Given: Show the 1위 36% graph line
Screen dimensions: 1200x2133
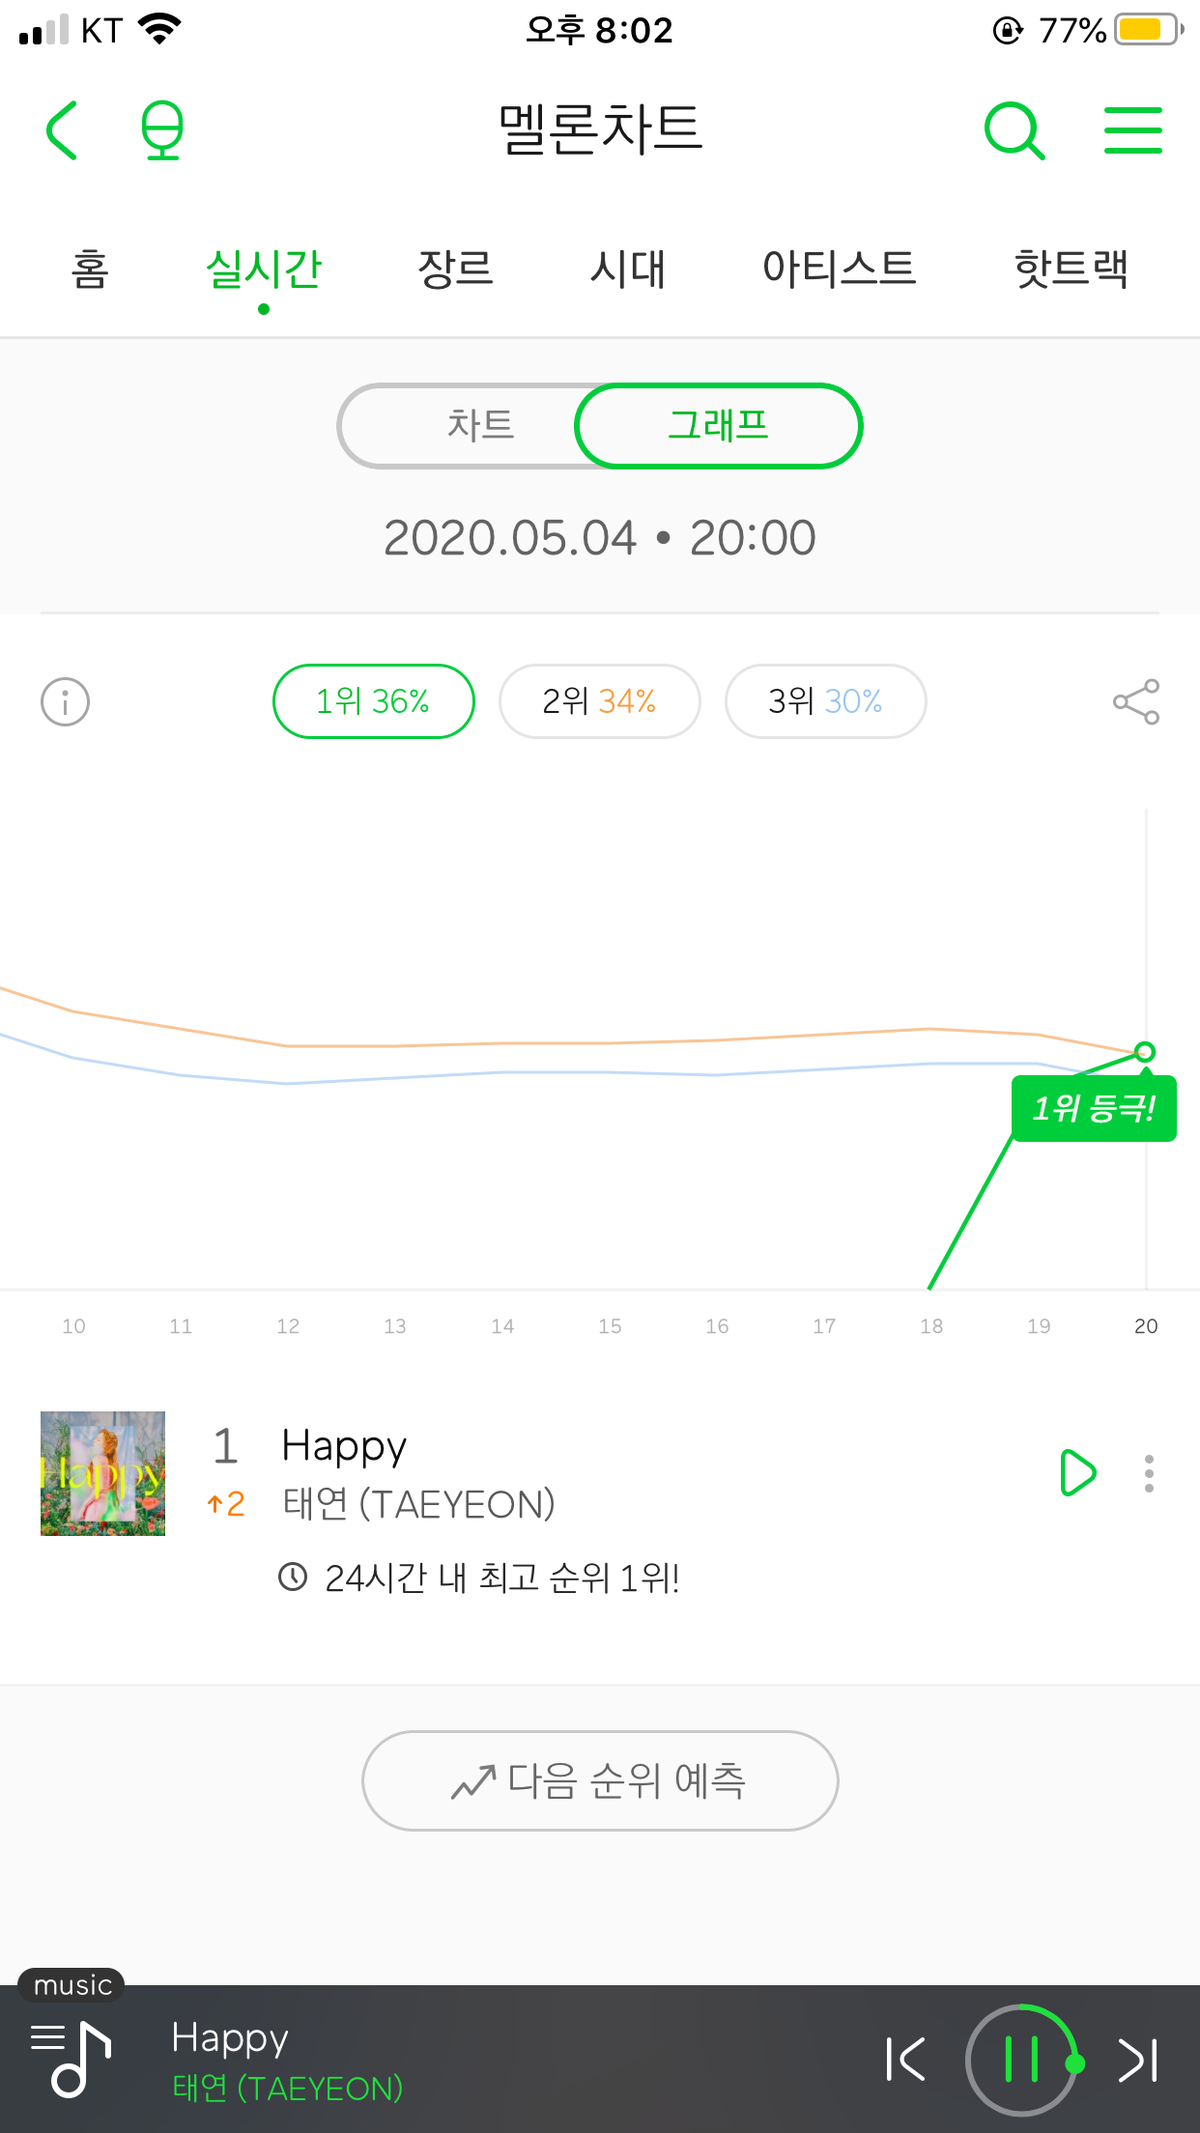Looking at the screenshot, I should pyautogui.click(x=373, y=702).
